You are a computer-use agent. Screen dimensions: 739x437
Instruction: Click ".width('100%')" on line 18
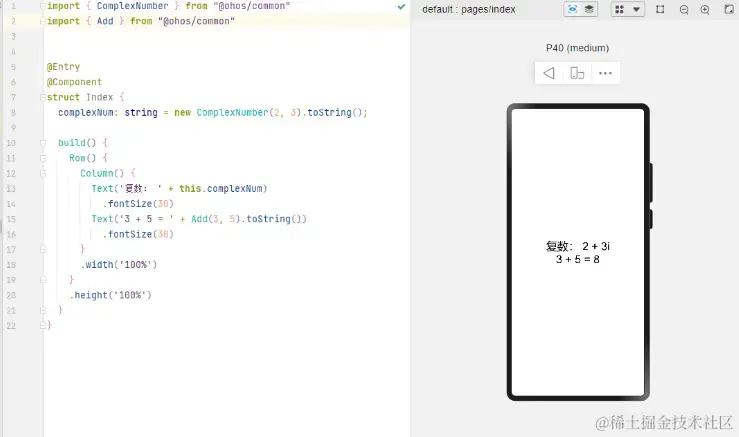pos(119,264)
